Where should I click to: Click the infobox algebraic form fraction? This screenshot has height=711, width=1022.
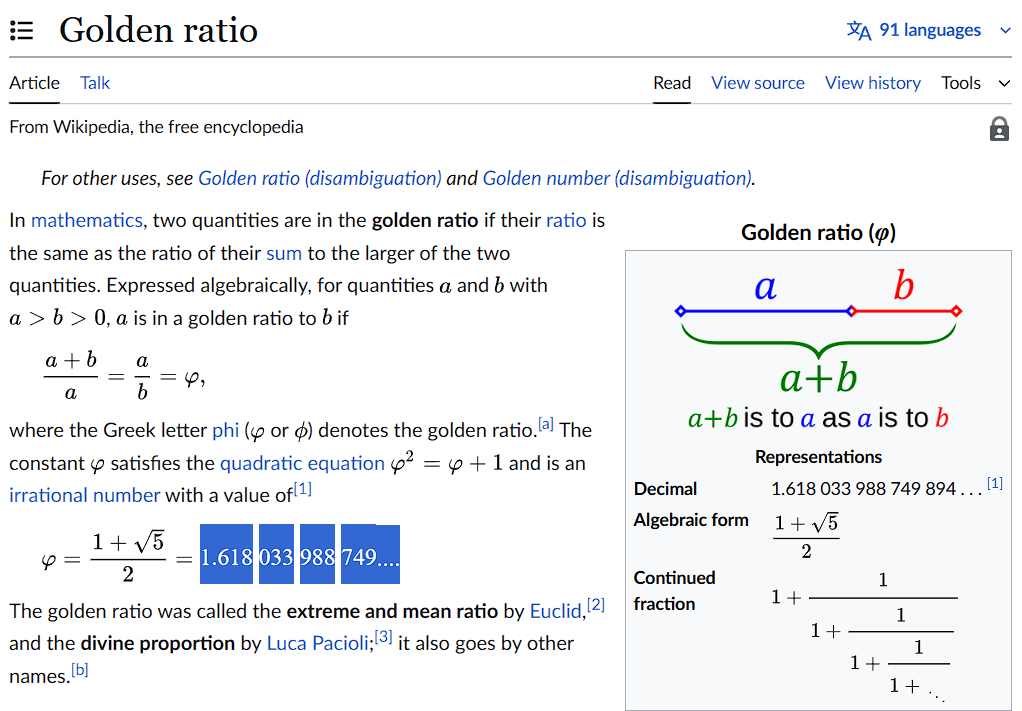point(806,537)
